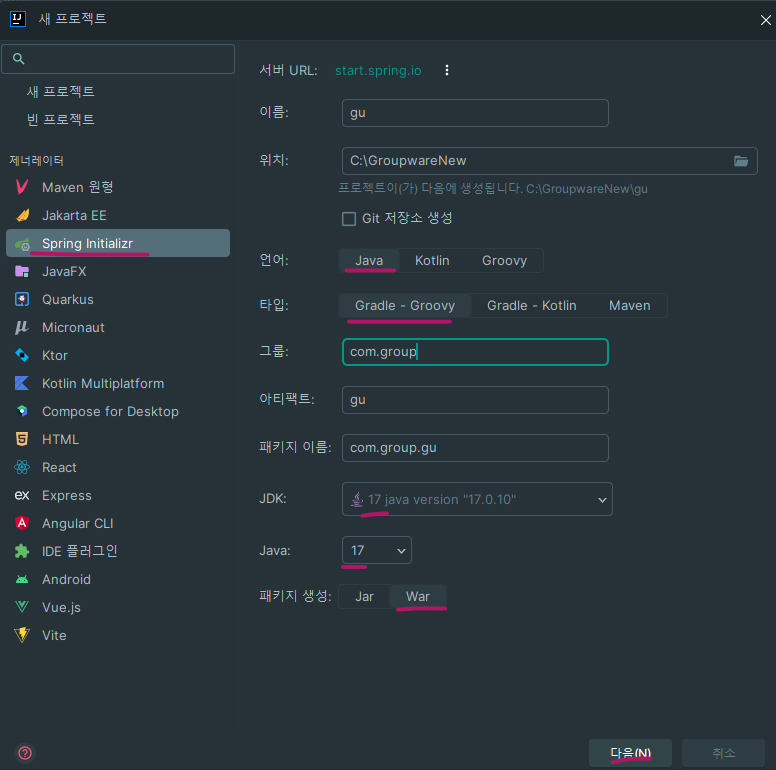
Task: Click the HTML5 shield icon
Action: point(22,439)
